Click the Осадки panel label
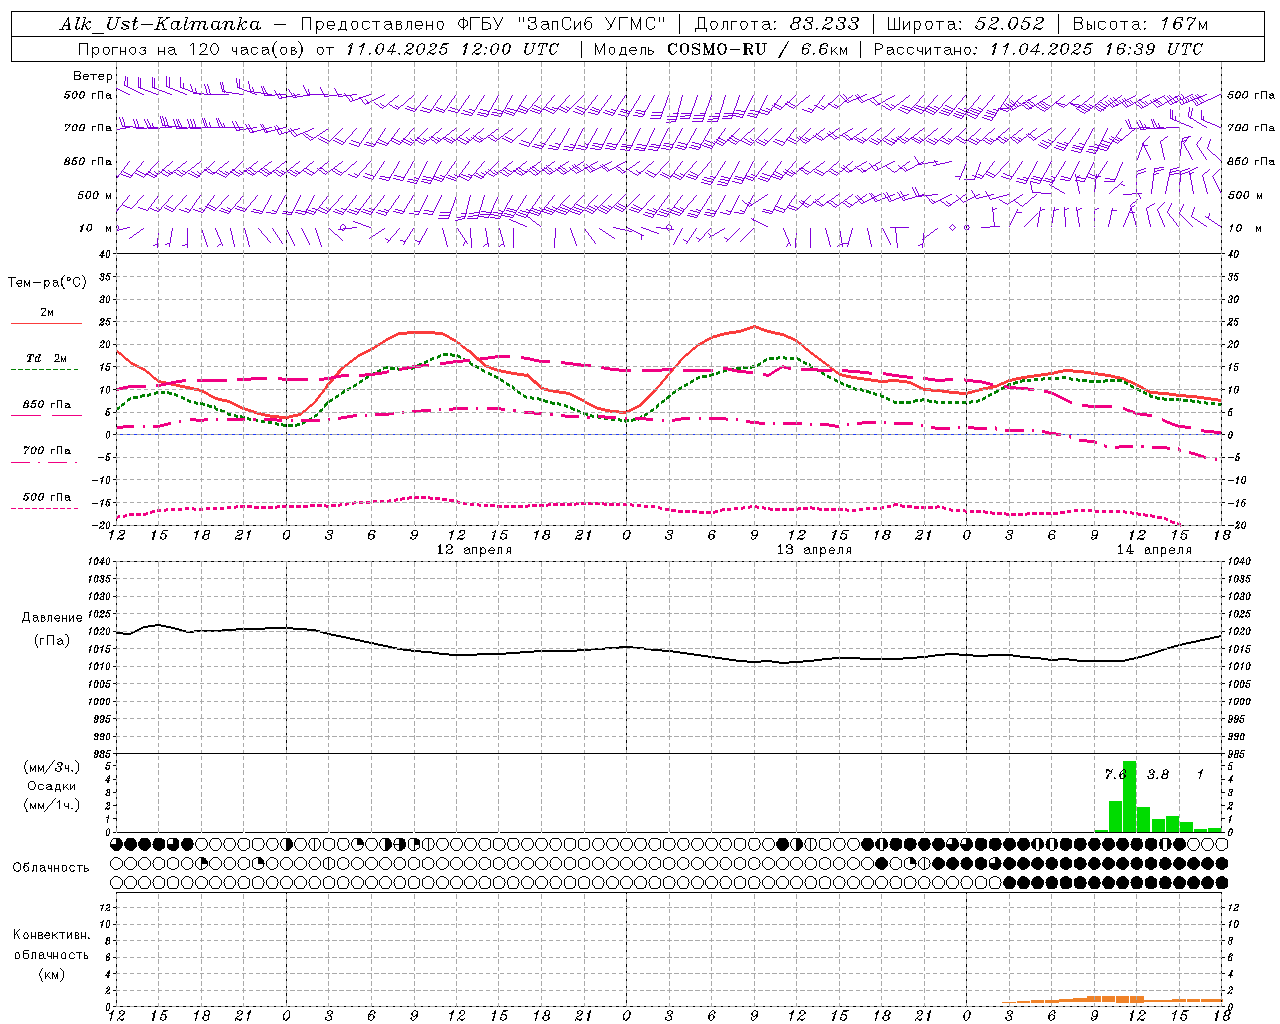The height and width of the screenshot is (1024, 1280). (52, 786)
